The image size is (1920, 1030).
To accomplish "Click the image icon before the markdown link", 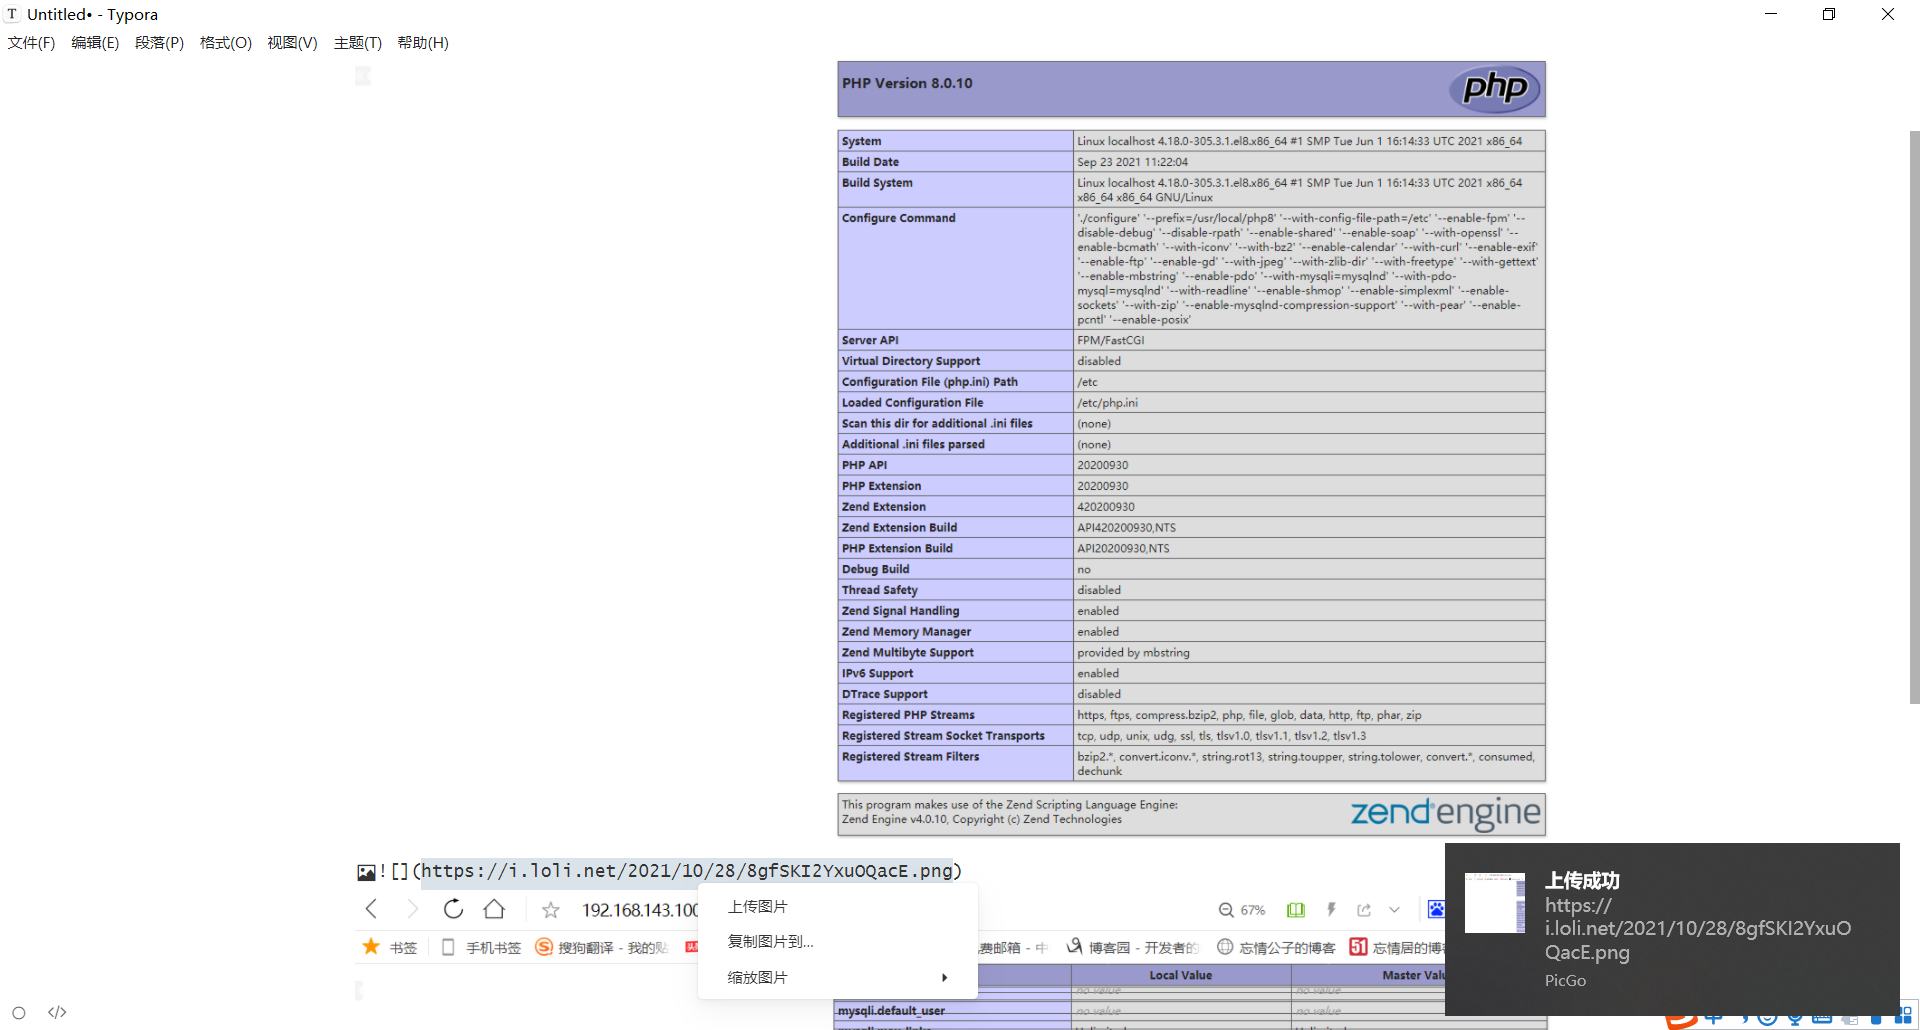I will click(366, 872).
